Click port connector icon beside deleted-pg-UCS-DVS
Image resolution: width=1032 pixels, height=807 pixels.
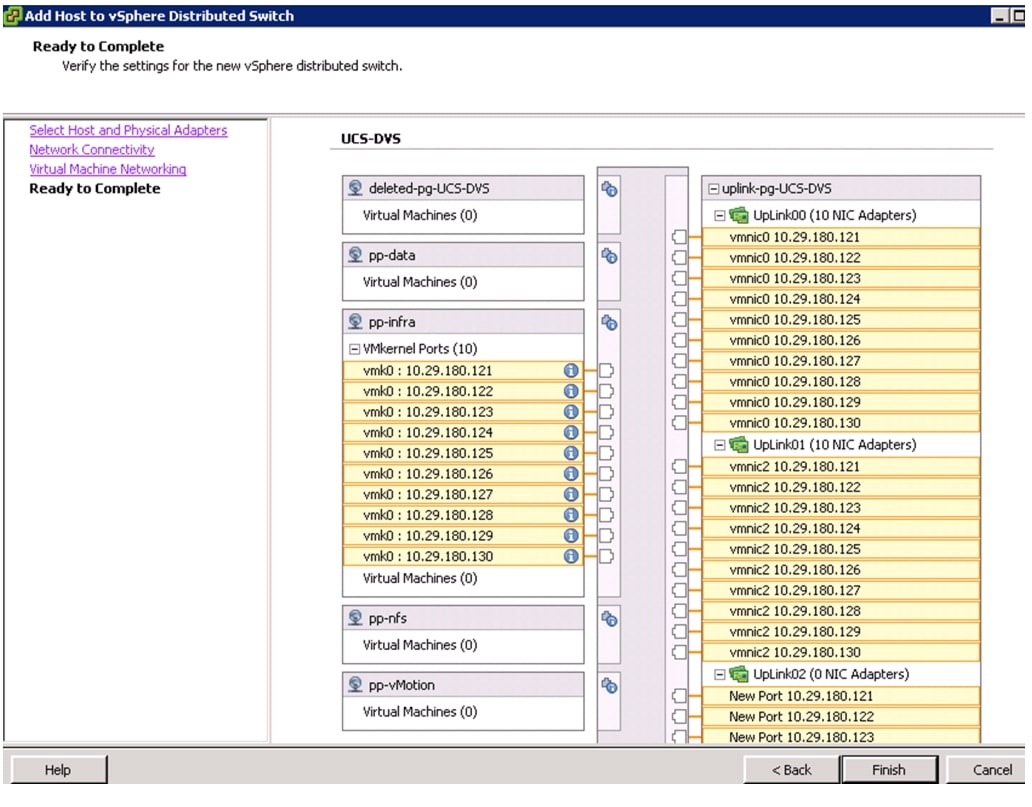609,190
